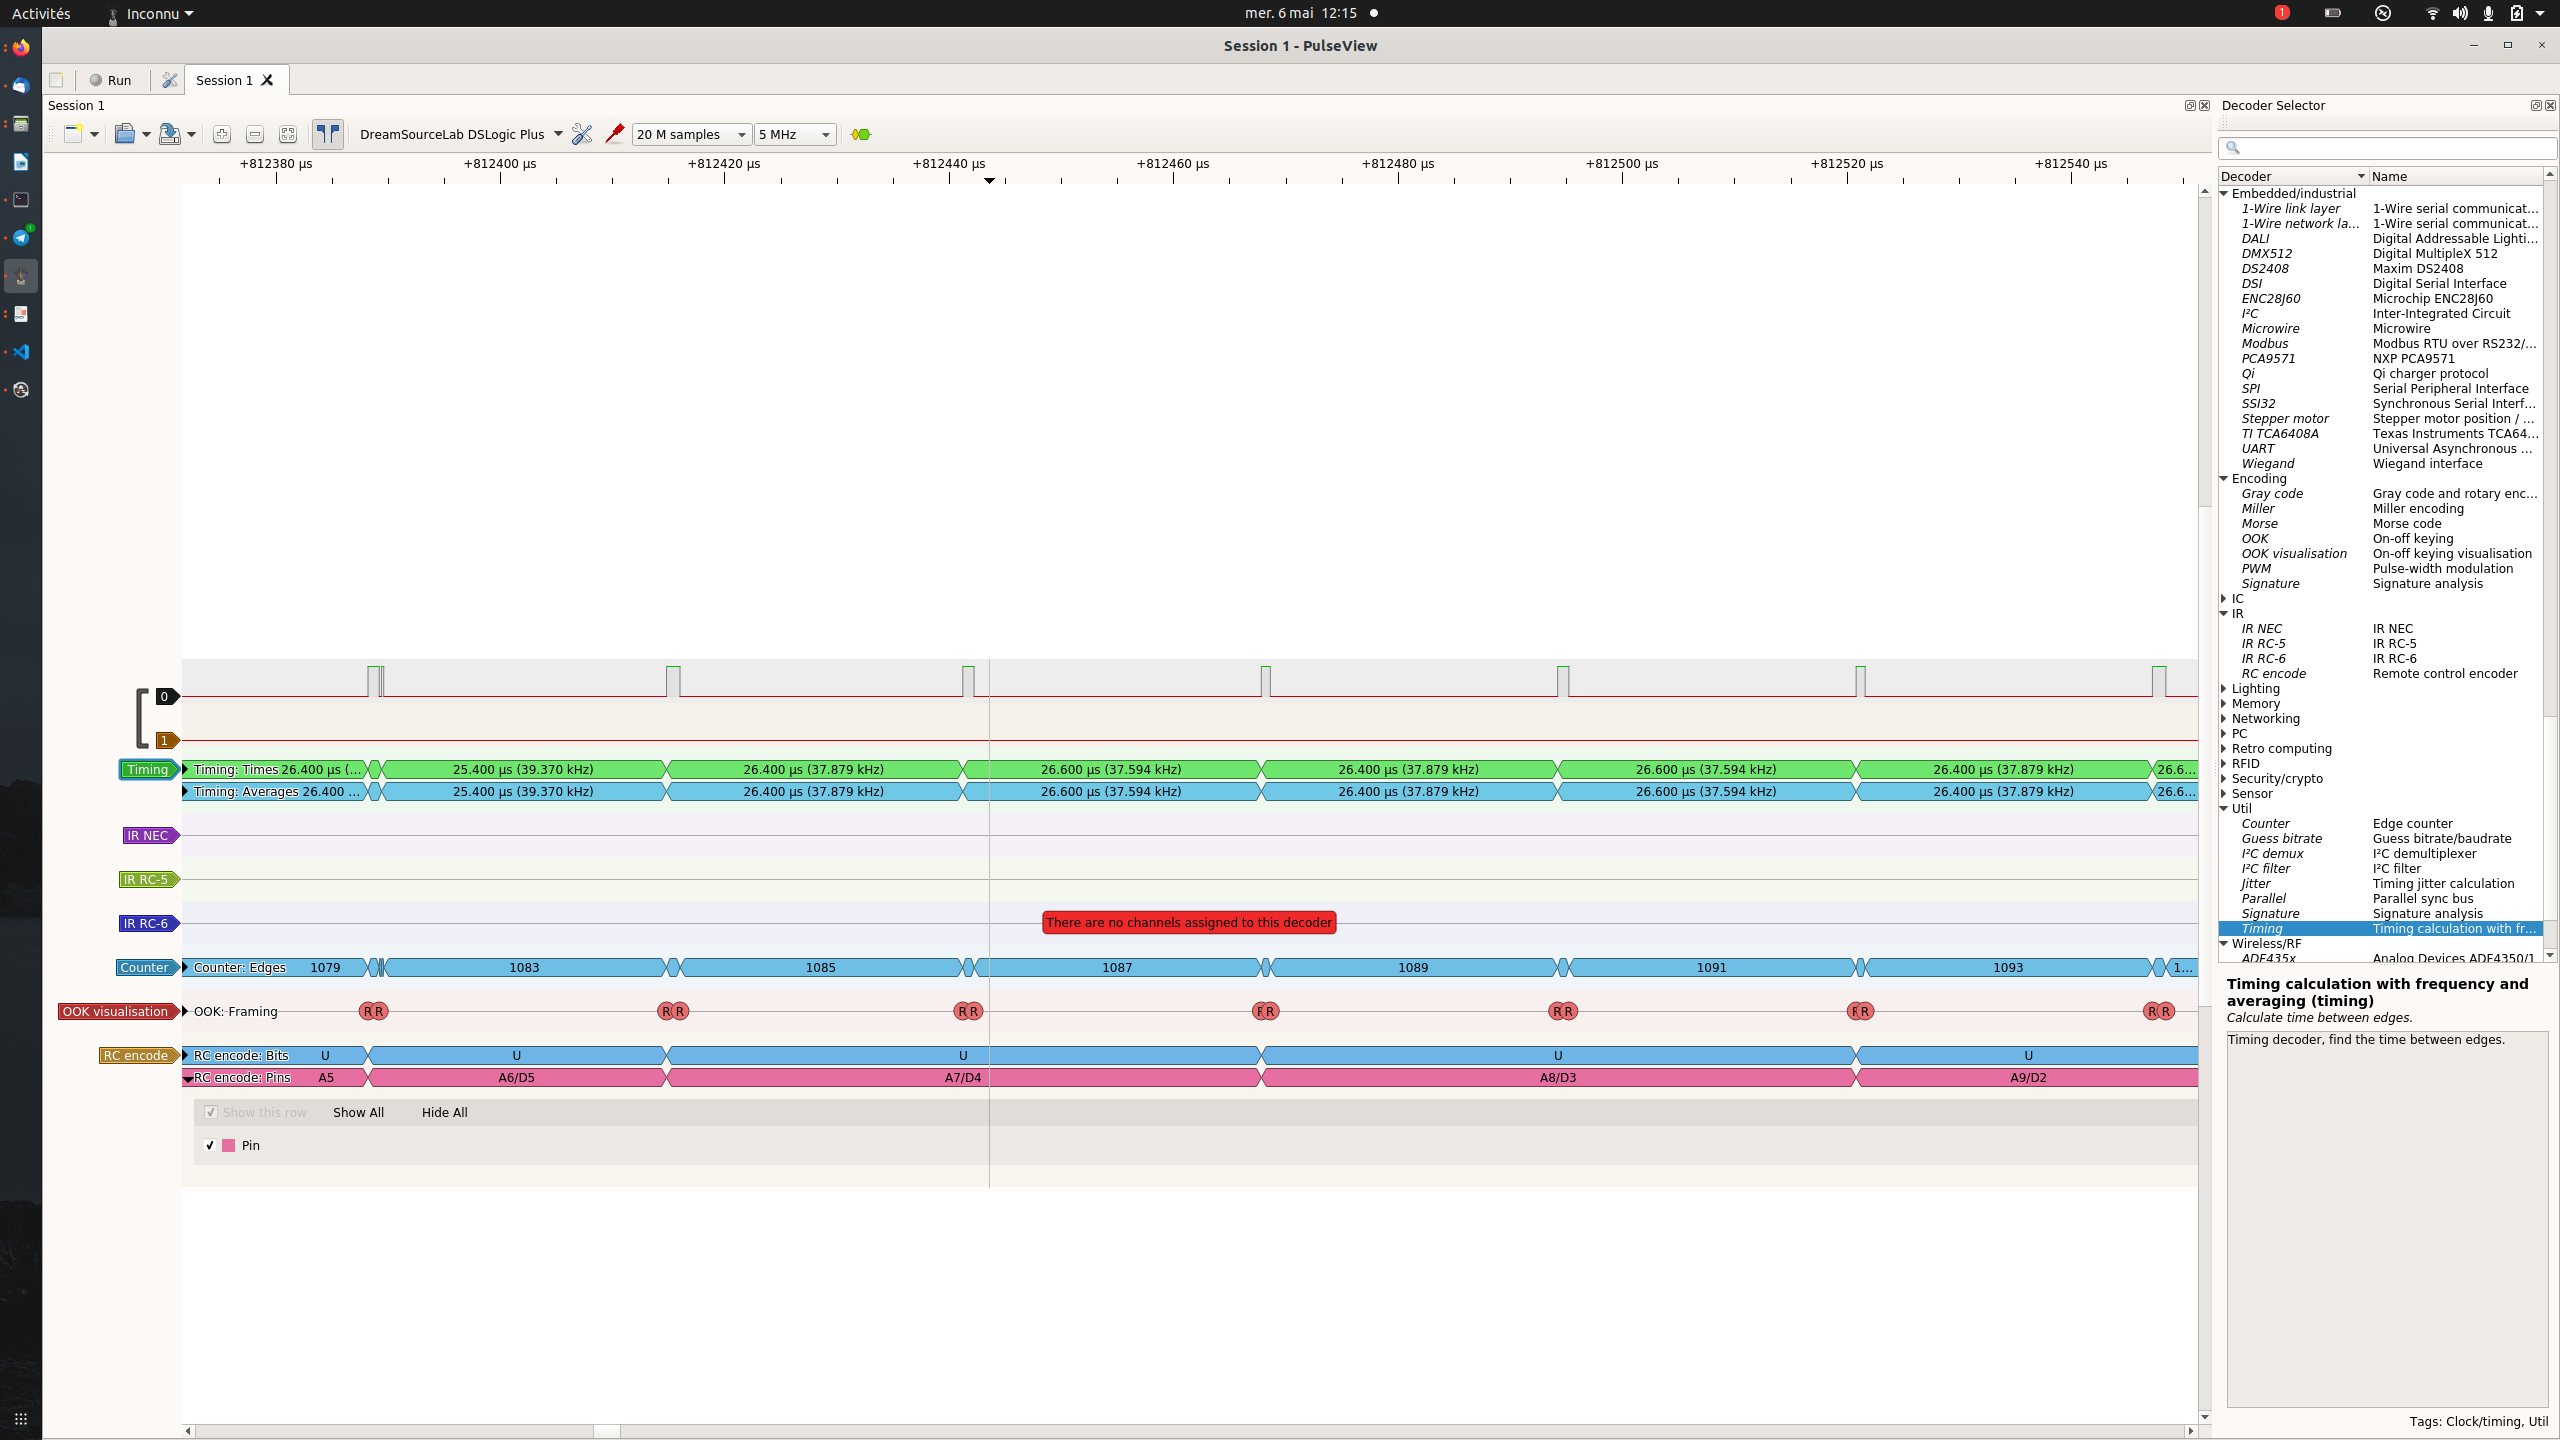Select the zoom-in tool on the toolbar
This screenshot has width=2560, height=1440.
tap(221, 134)
